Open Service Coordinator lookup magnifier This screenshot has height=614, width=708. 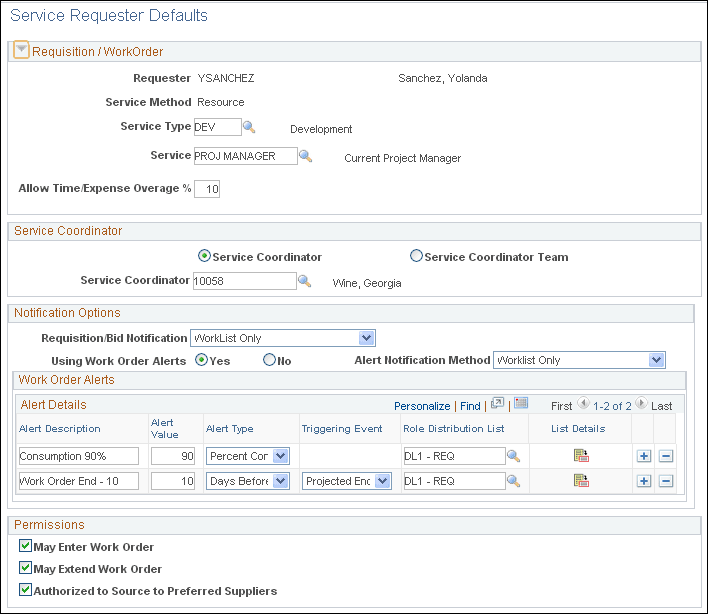click(304, 281)
